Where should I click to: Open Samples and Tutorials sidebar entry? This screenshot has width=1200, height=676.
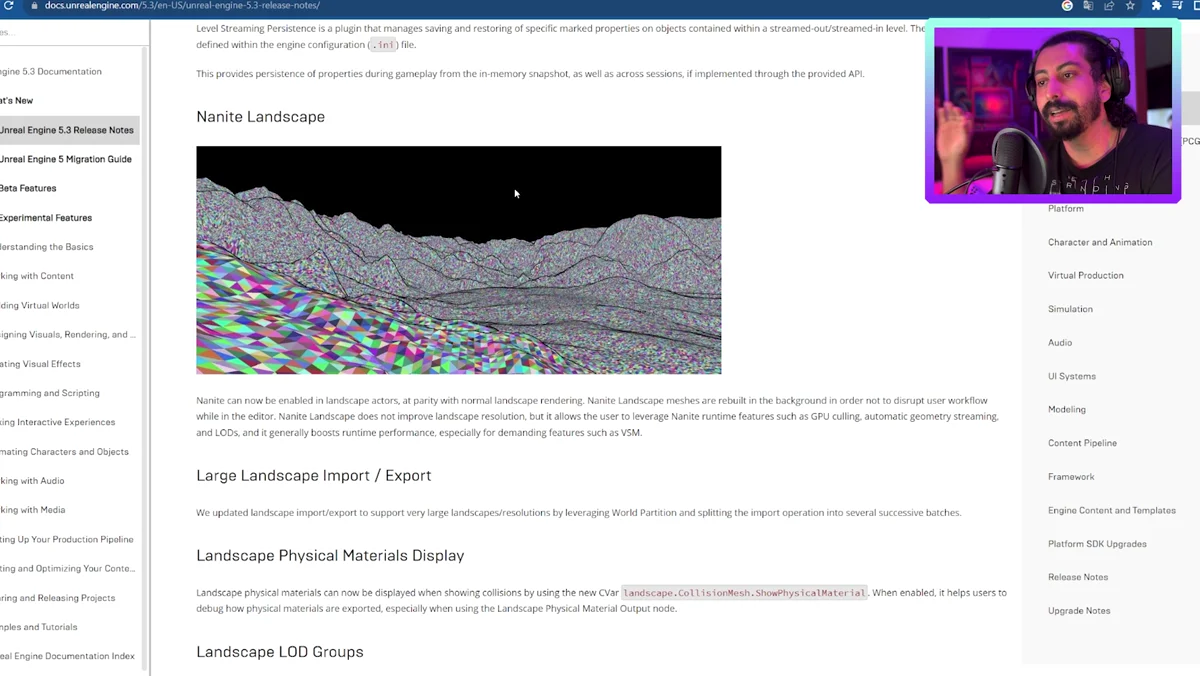[39, 627]
